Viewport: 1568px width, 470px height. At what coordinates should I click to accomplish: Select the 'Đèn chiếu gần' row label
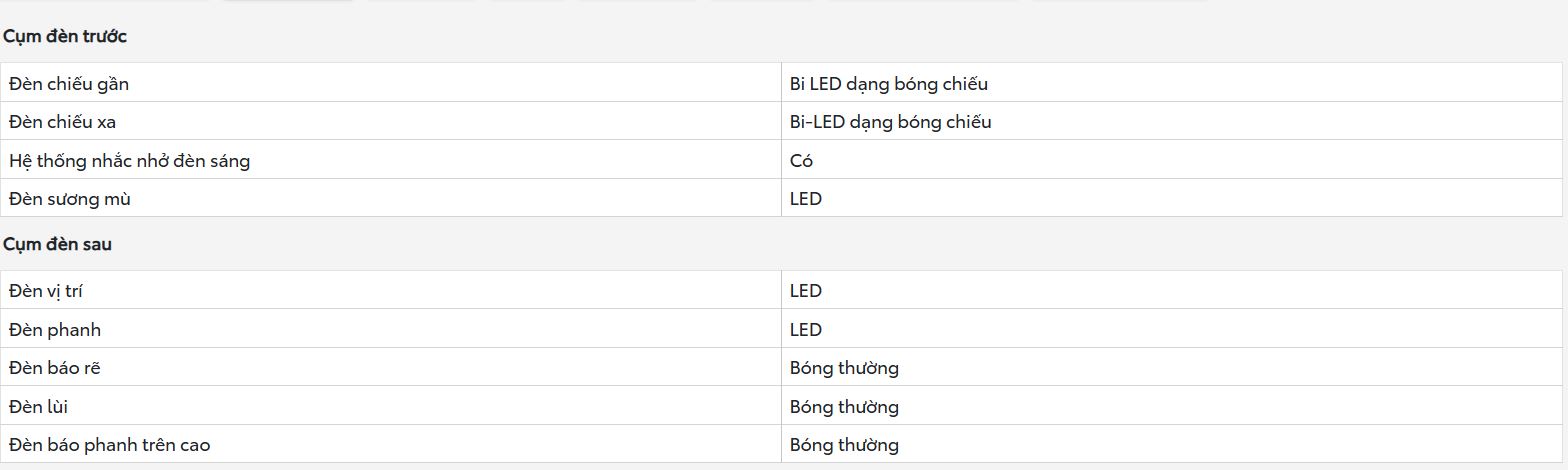pyautogui.click(x=69, y=84)
